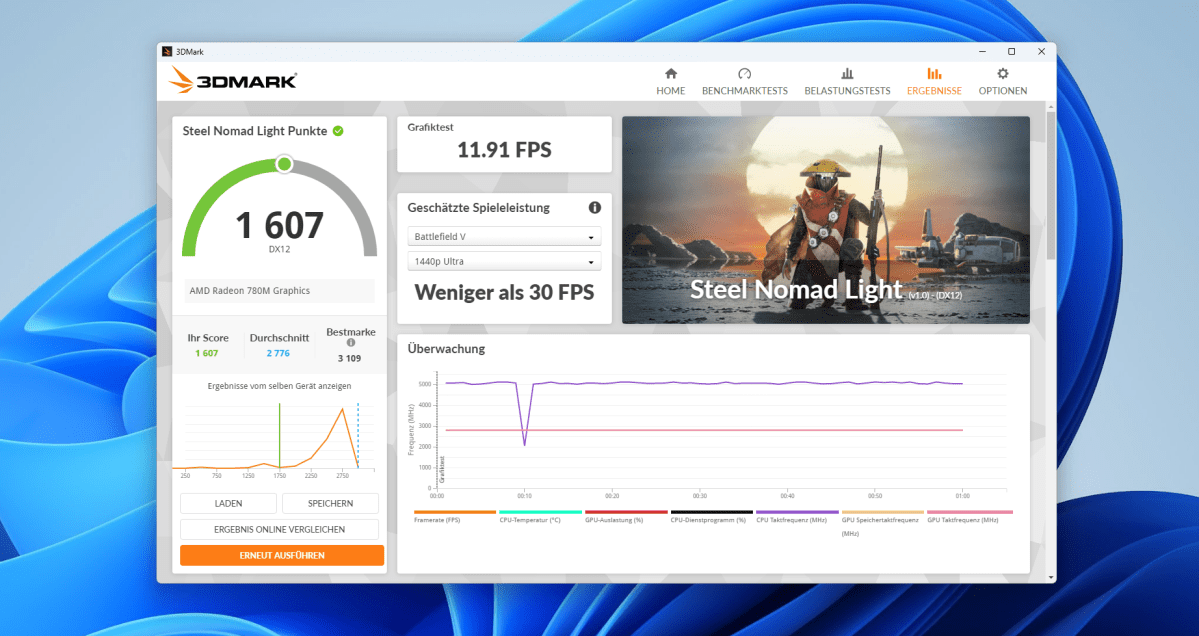Open Optionen with the gear icon
This screenshot has height=636, width=1199.
[1002, 74]
